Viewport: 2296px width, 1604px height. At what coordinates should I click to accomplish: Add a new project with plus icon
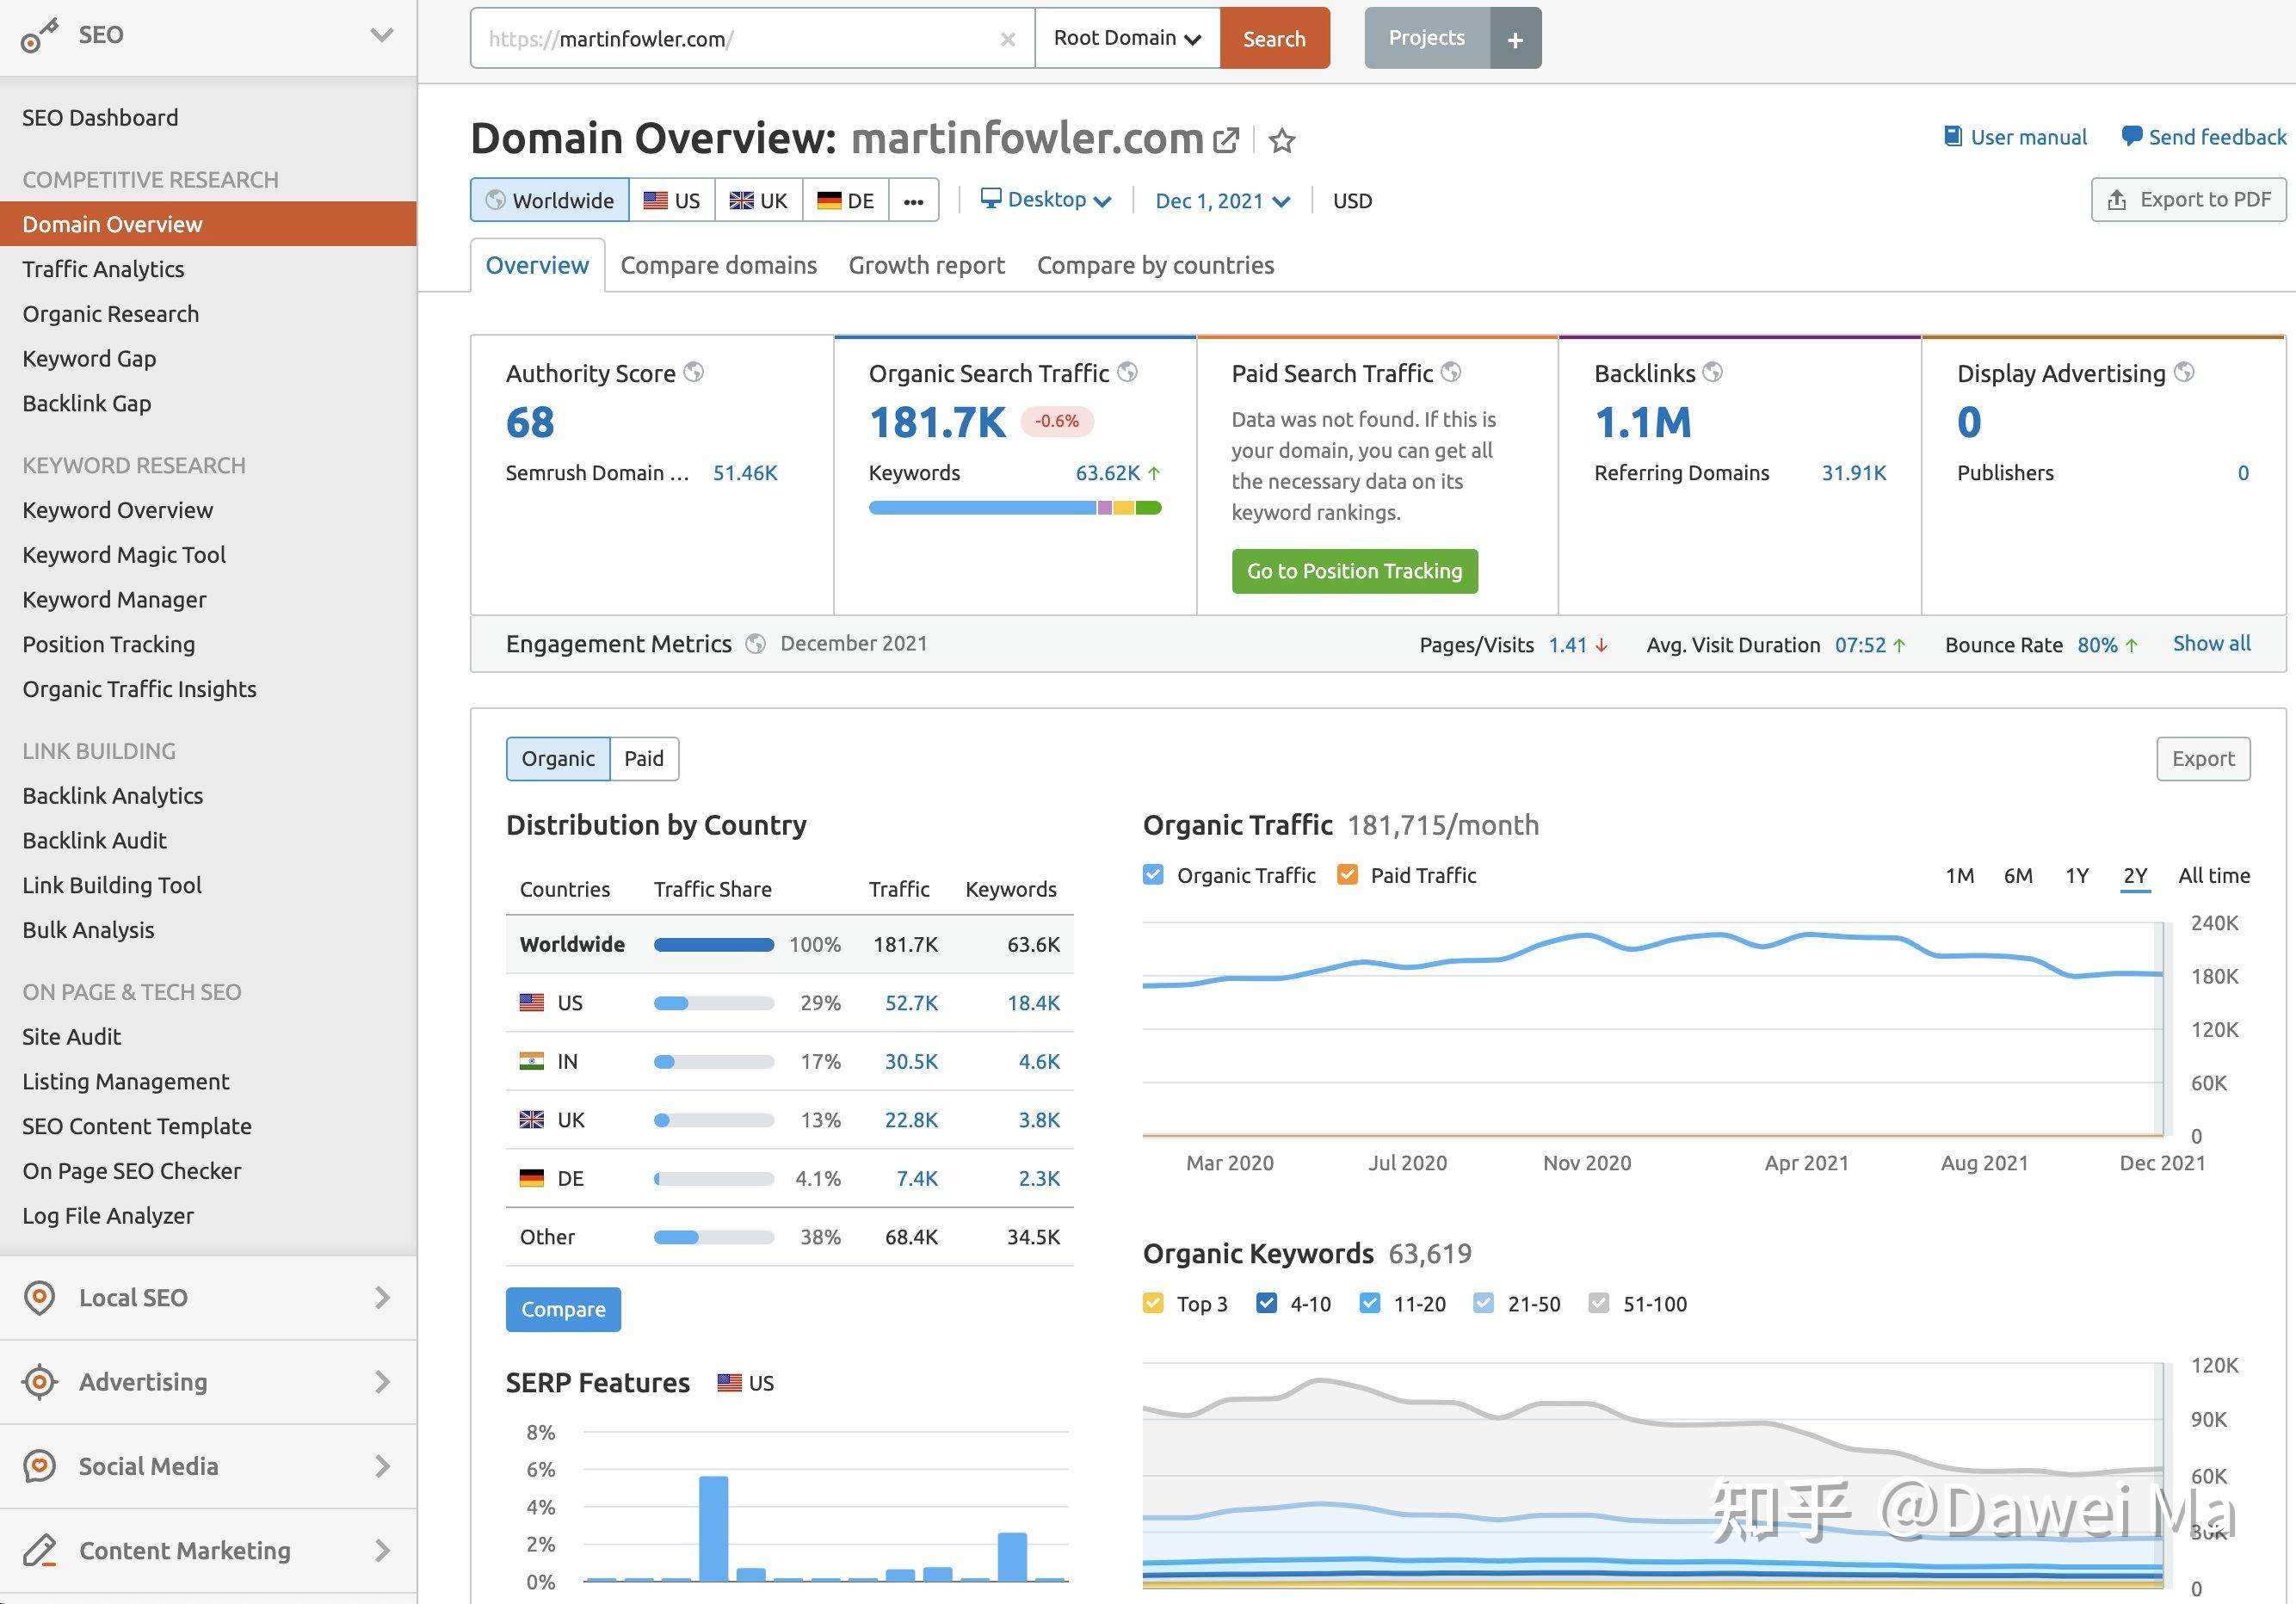1515,39
